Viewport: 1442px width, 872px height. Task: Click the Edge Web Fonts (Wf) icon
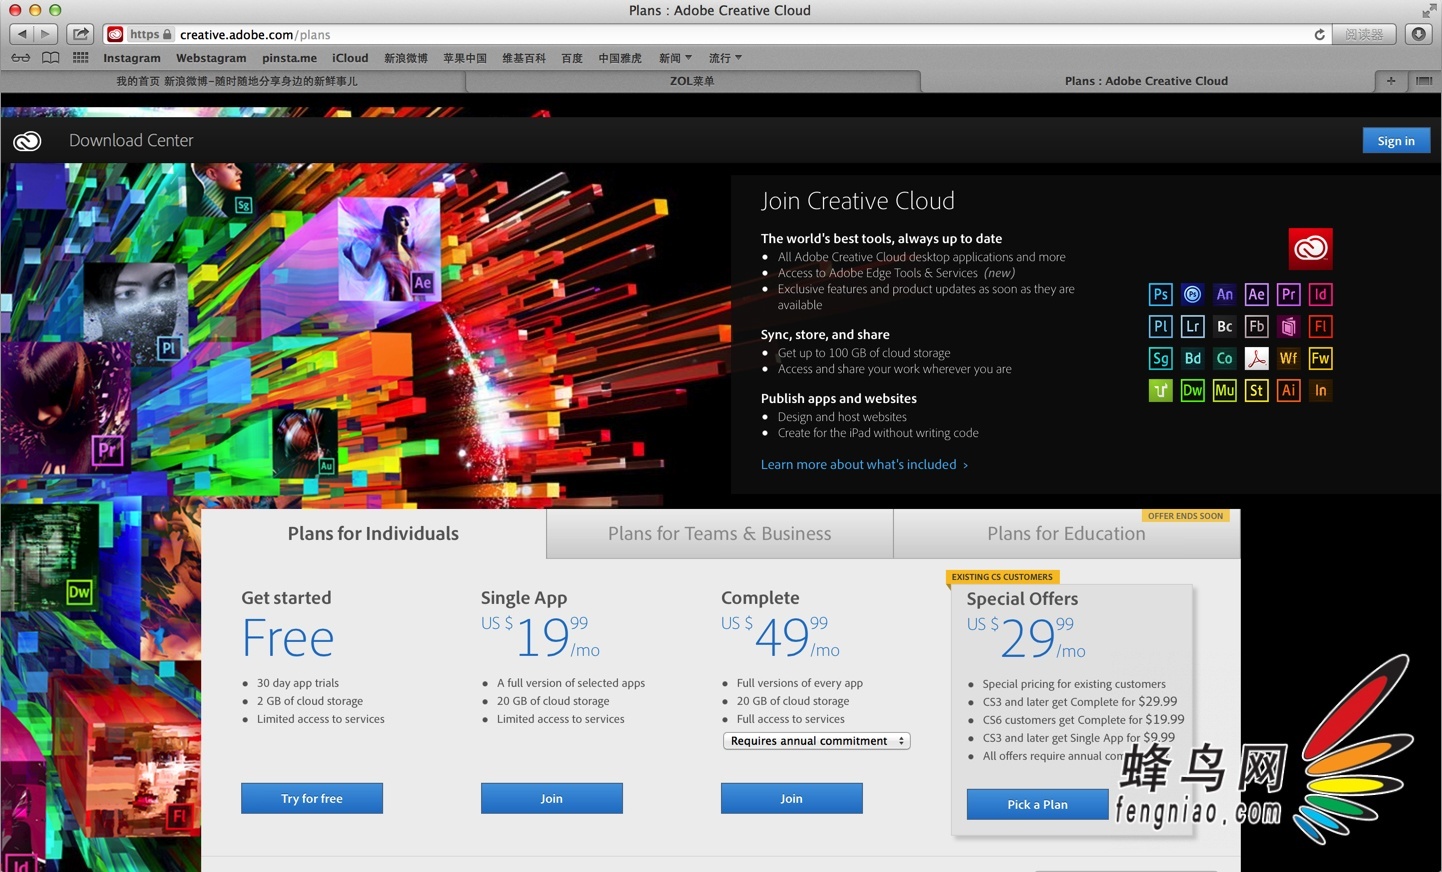point(1288,358)
